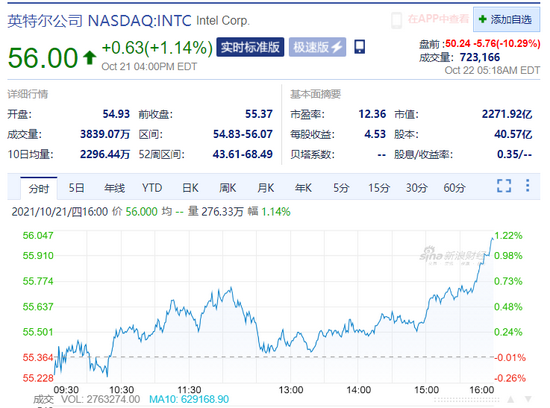The image size is (550, 408).
Task: Click the 1.22% right axis label
Action: pos(508,235)
